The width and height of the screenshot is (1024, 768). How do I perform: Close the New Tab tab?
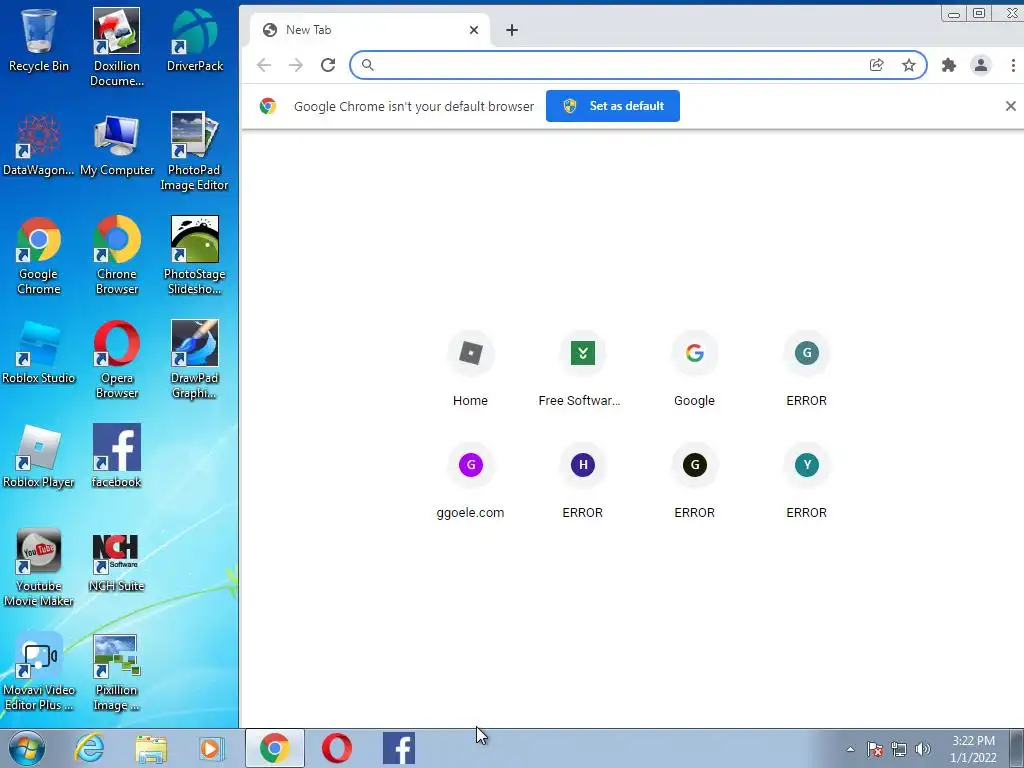(474, 30)
